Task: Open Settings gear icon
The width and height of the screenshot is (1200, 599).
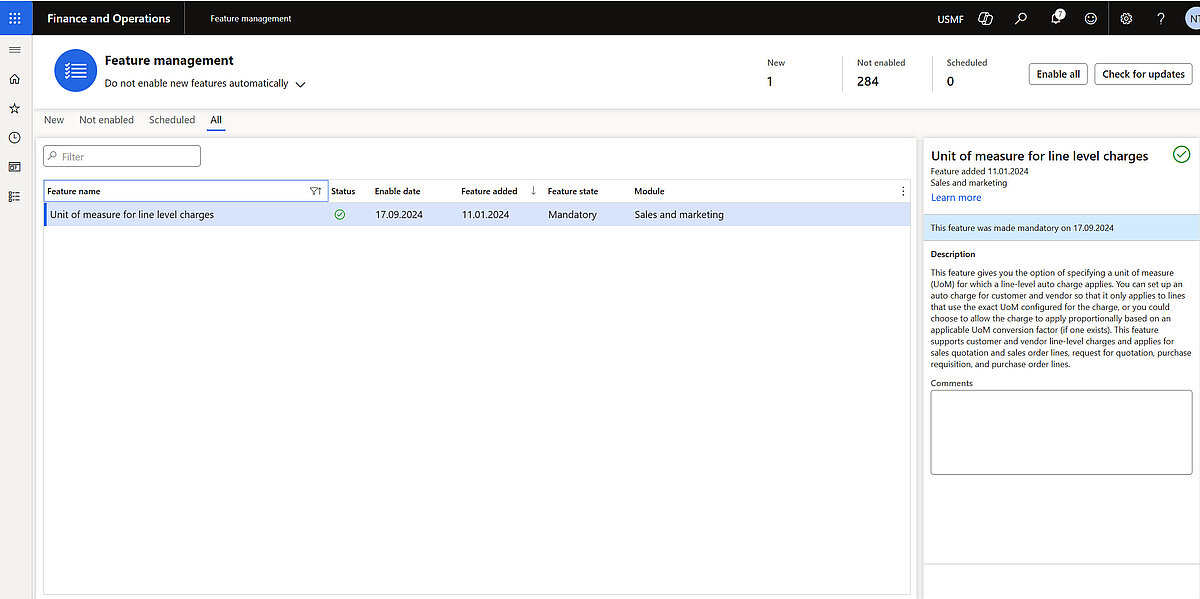Action: coord(1126,18)
